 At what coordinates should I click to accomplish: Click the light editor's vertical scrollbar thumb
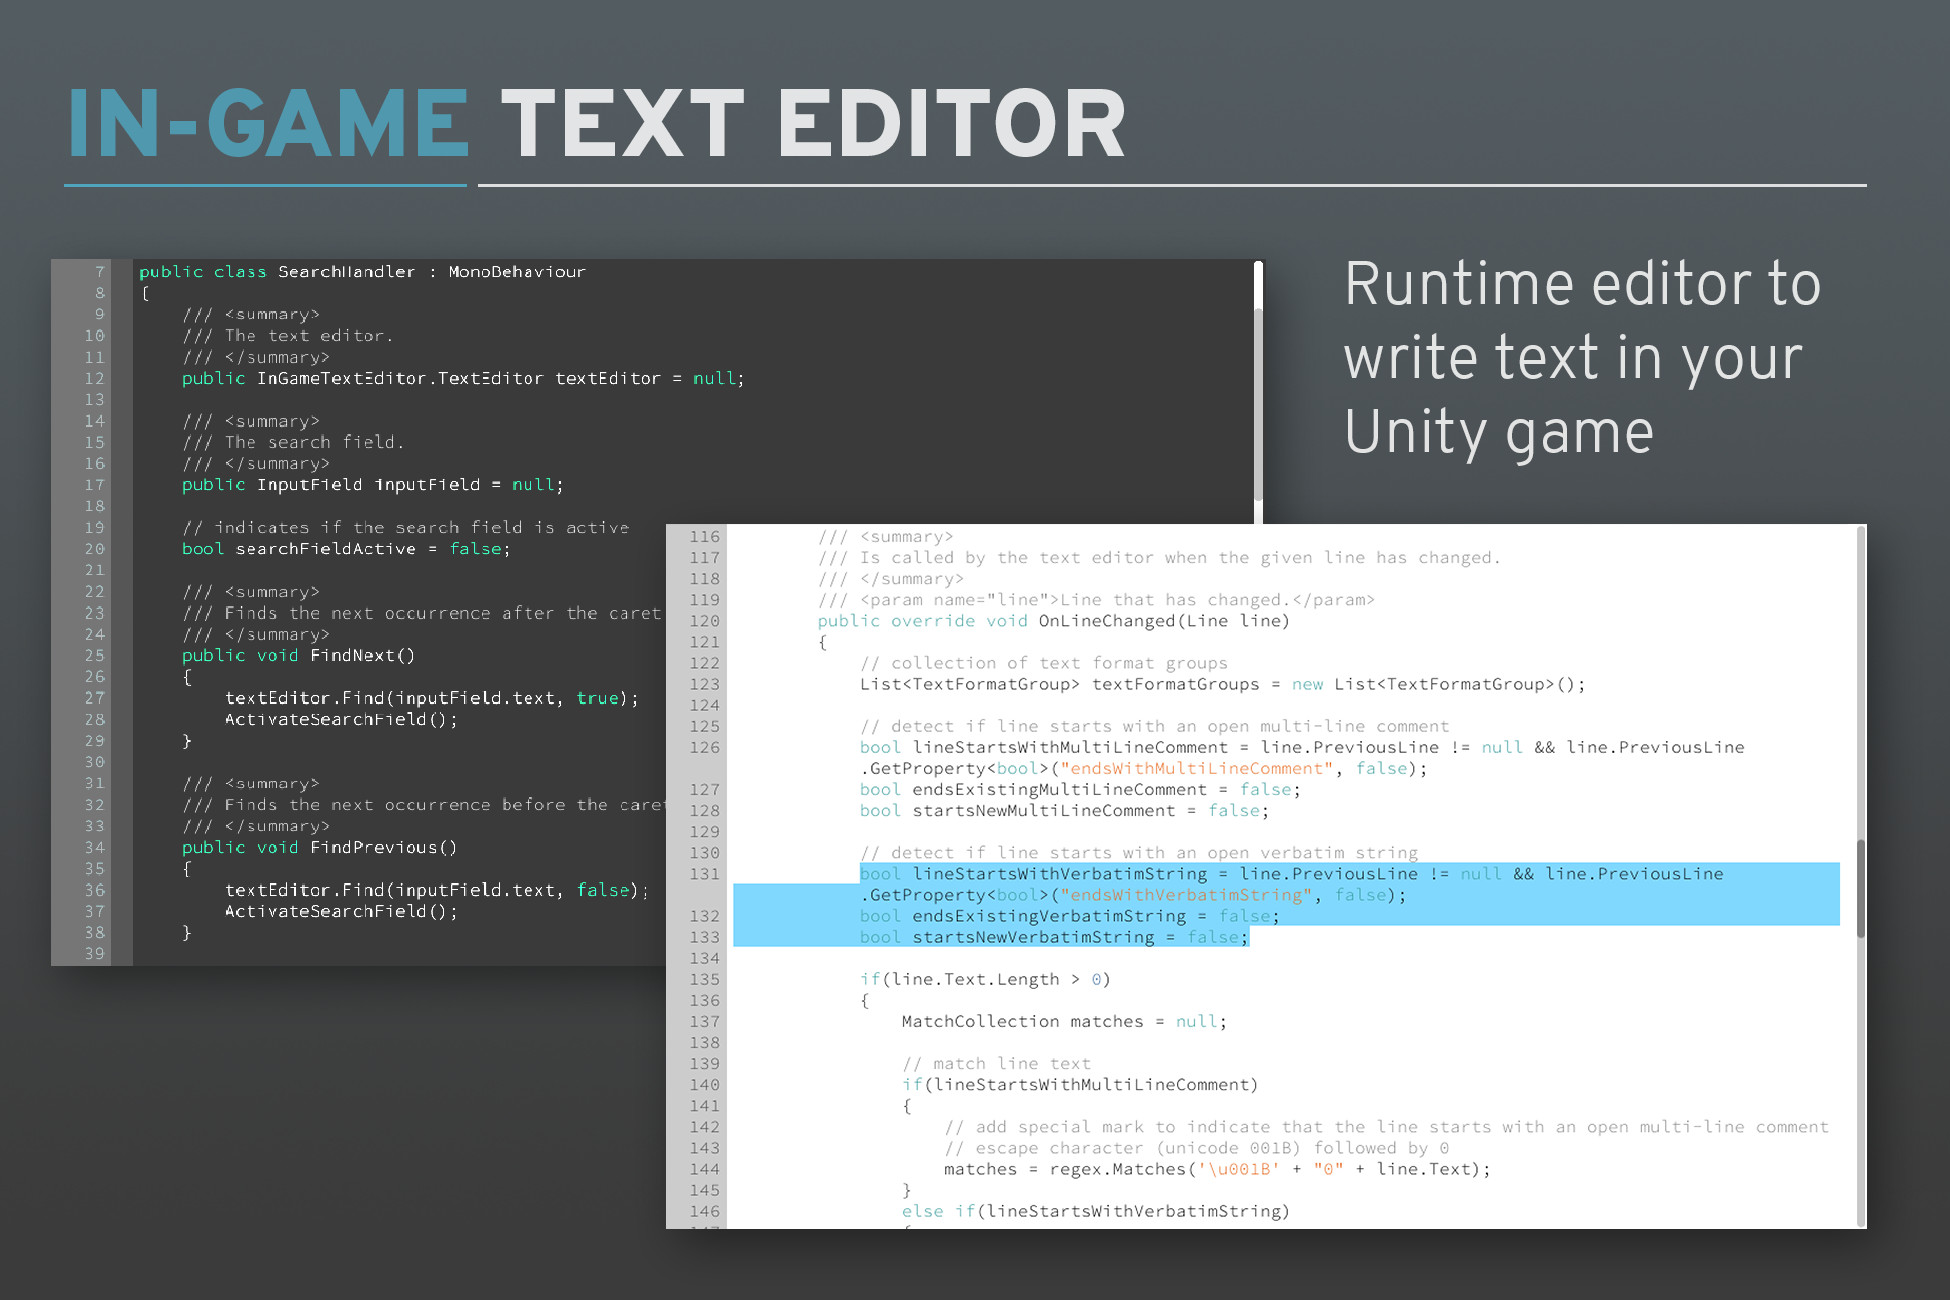[x=1860, y=888]
